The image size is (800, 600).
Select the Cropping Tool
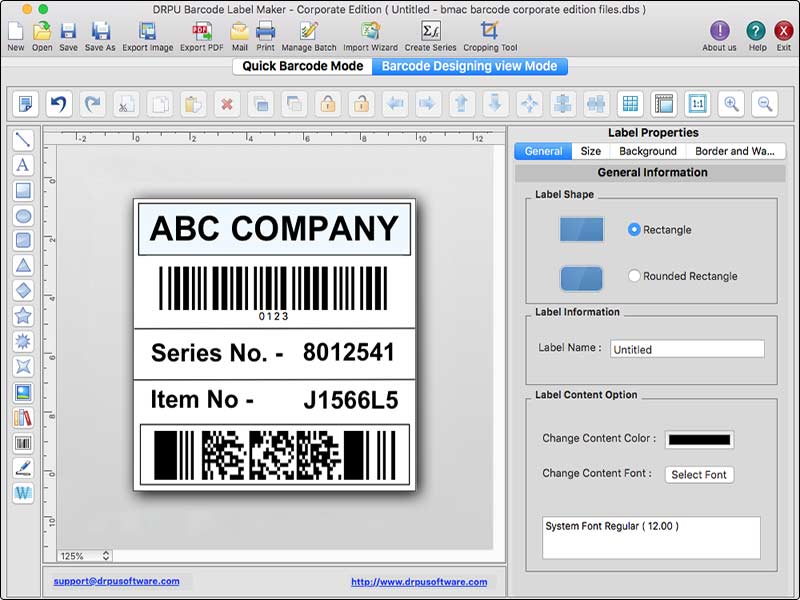pos(490,31)
